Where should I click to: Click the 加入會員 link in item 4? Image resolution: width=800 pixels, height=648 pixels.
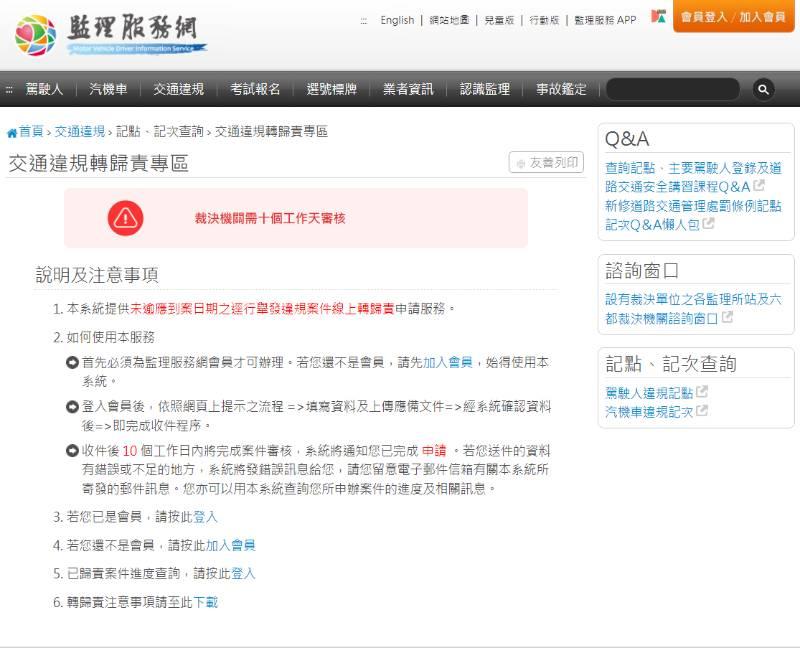pyautogui.click(x=231, y=545)
